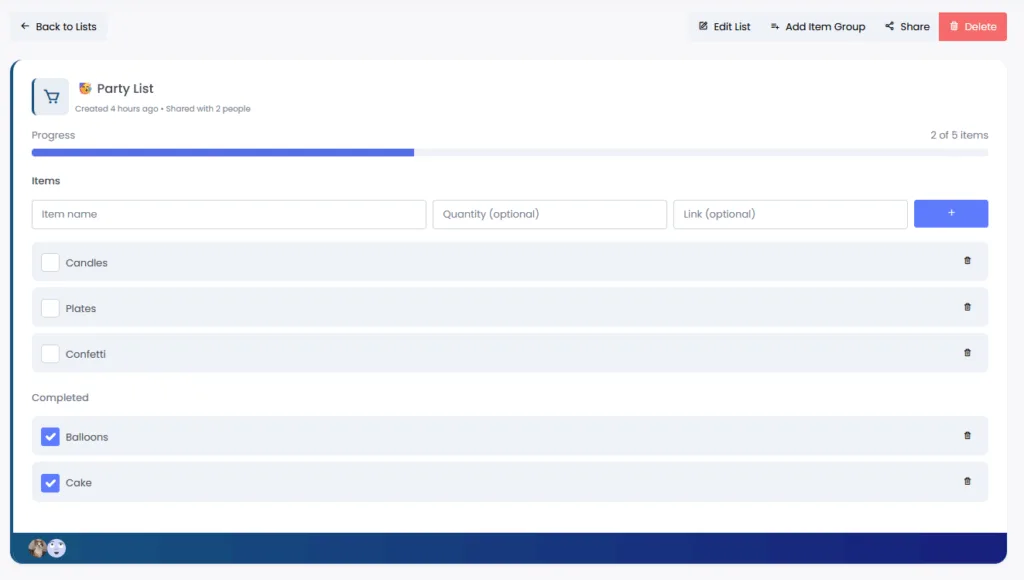
Task: Click Add Item Group button
Action: [818, 27]
